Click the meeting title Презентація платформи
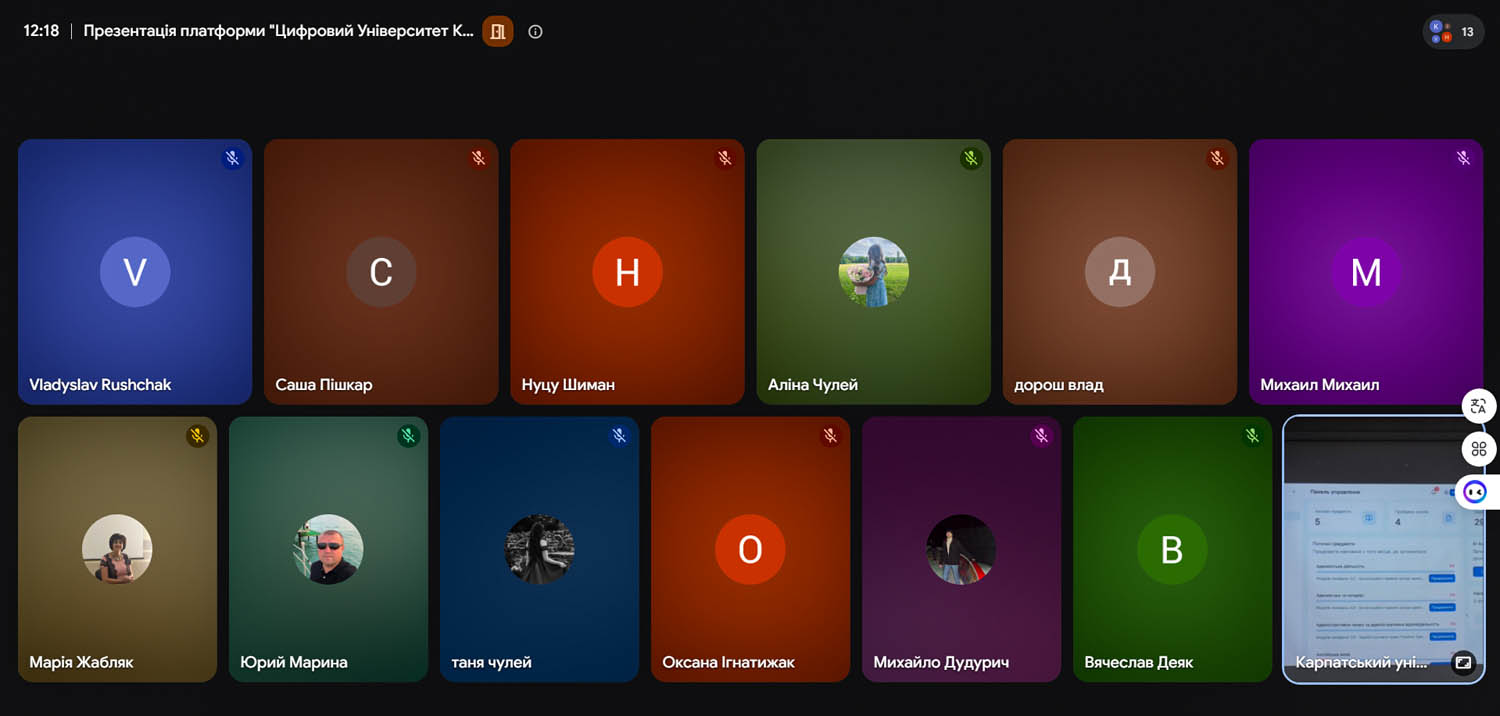This screenshot has height=716, width=1500. pyautogui.click(x=278, y=31)
